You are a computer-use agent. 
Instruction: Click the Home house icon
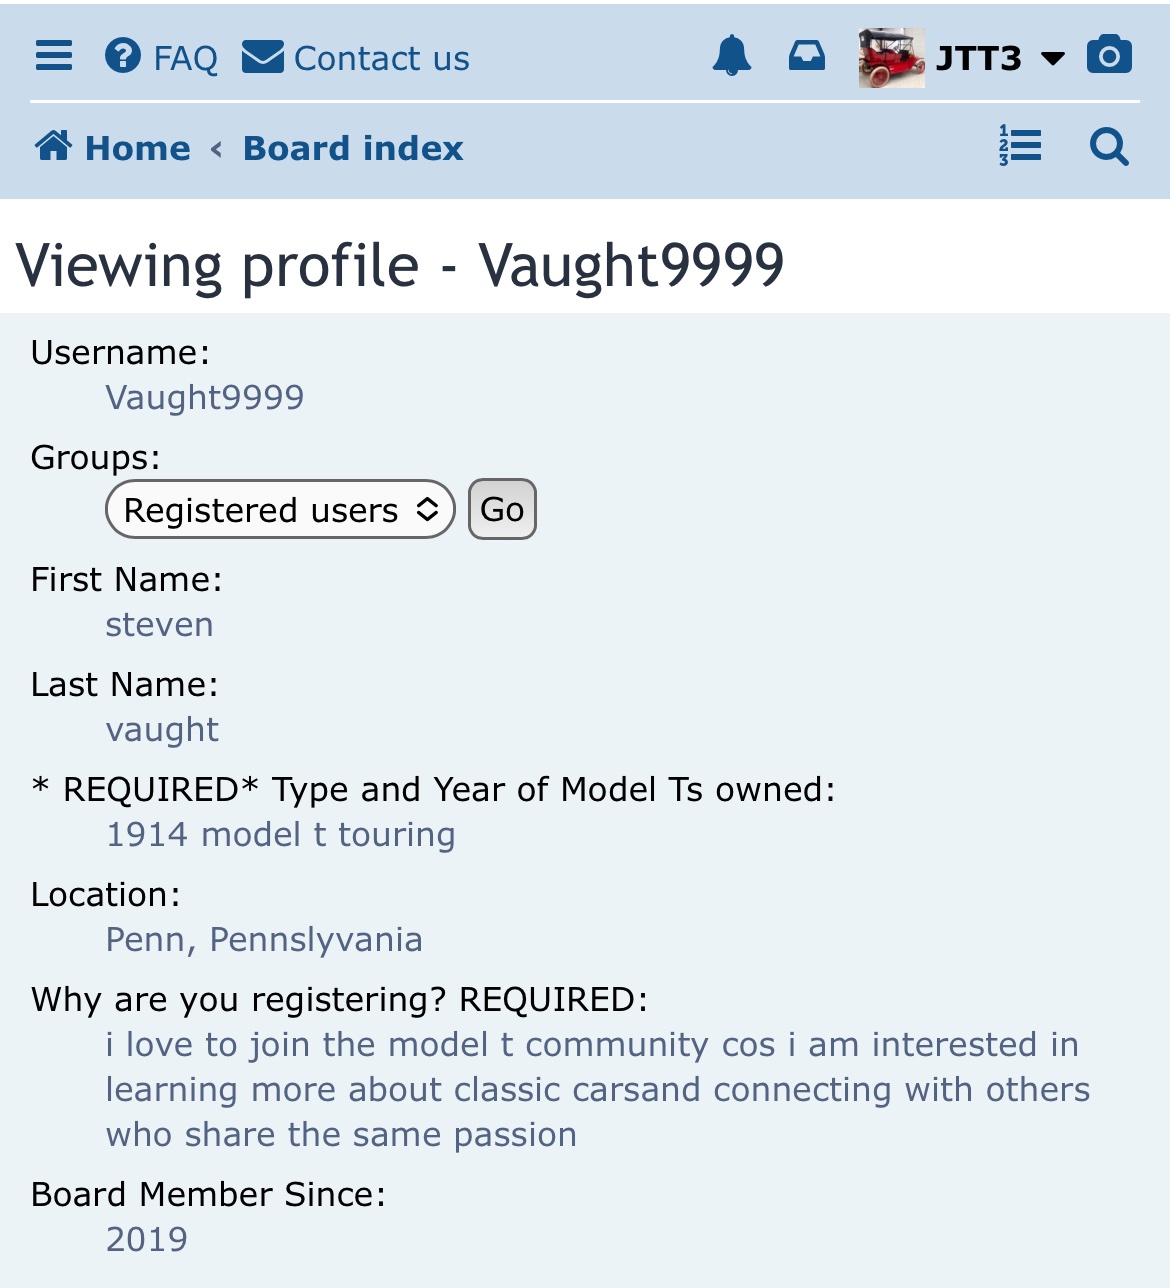pyautogui.click(x=54, y=146)
